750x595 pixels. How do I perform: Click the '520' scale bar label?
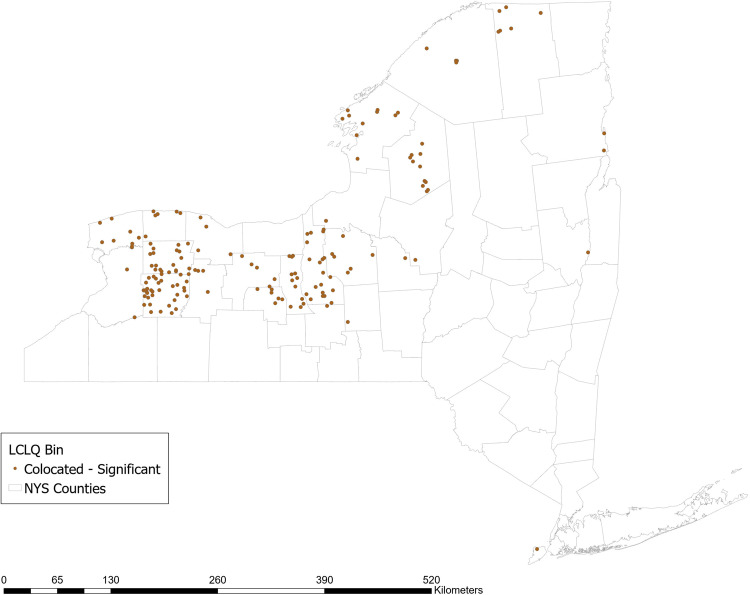point(431,580)
